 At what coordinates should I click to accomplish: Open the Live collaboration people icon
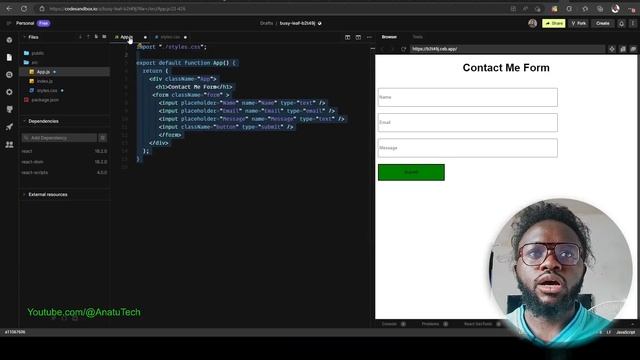(9, 144)
